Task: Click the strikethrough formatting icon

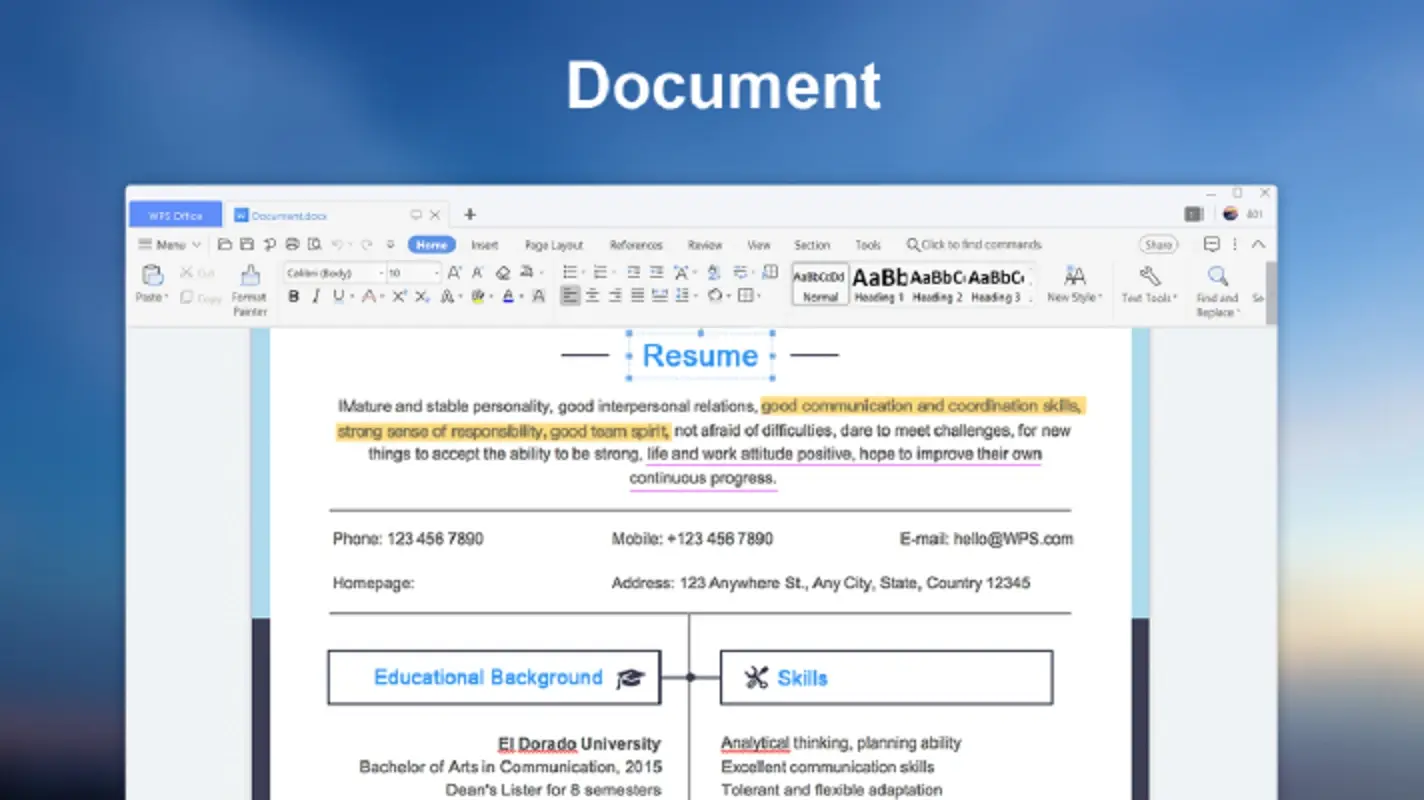Action: (x=369, y=296)
